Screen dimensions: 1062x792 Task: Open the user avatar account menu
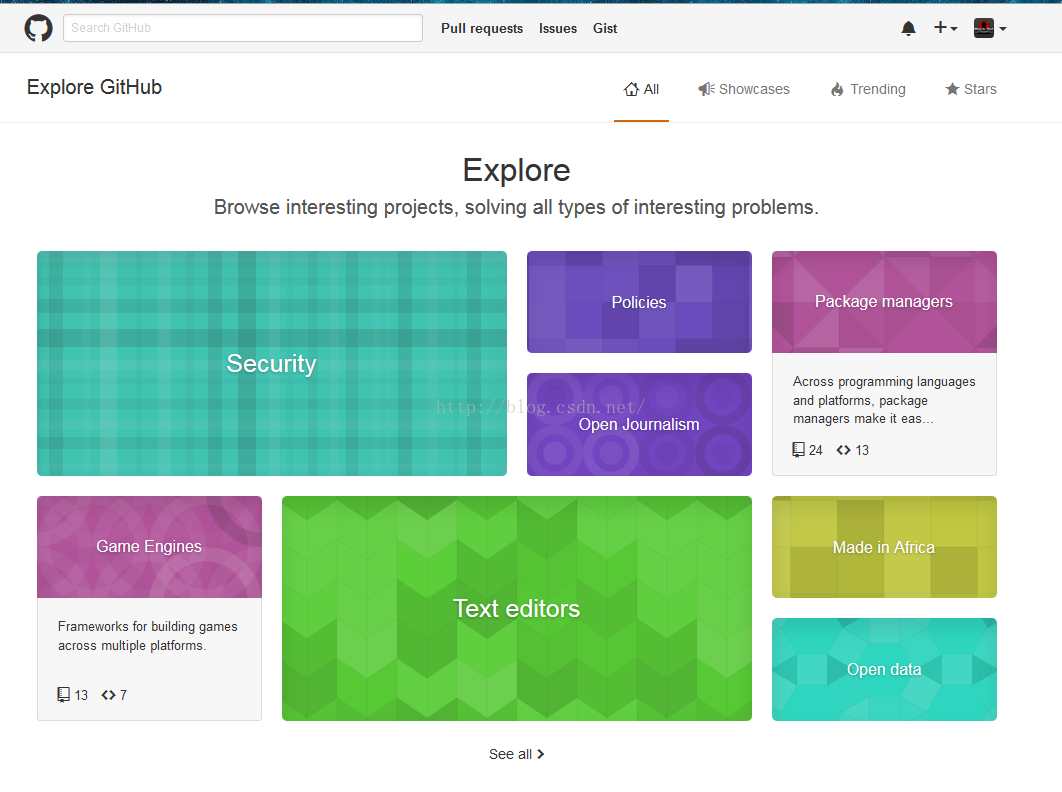click(990, 28)
